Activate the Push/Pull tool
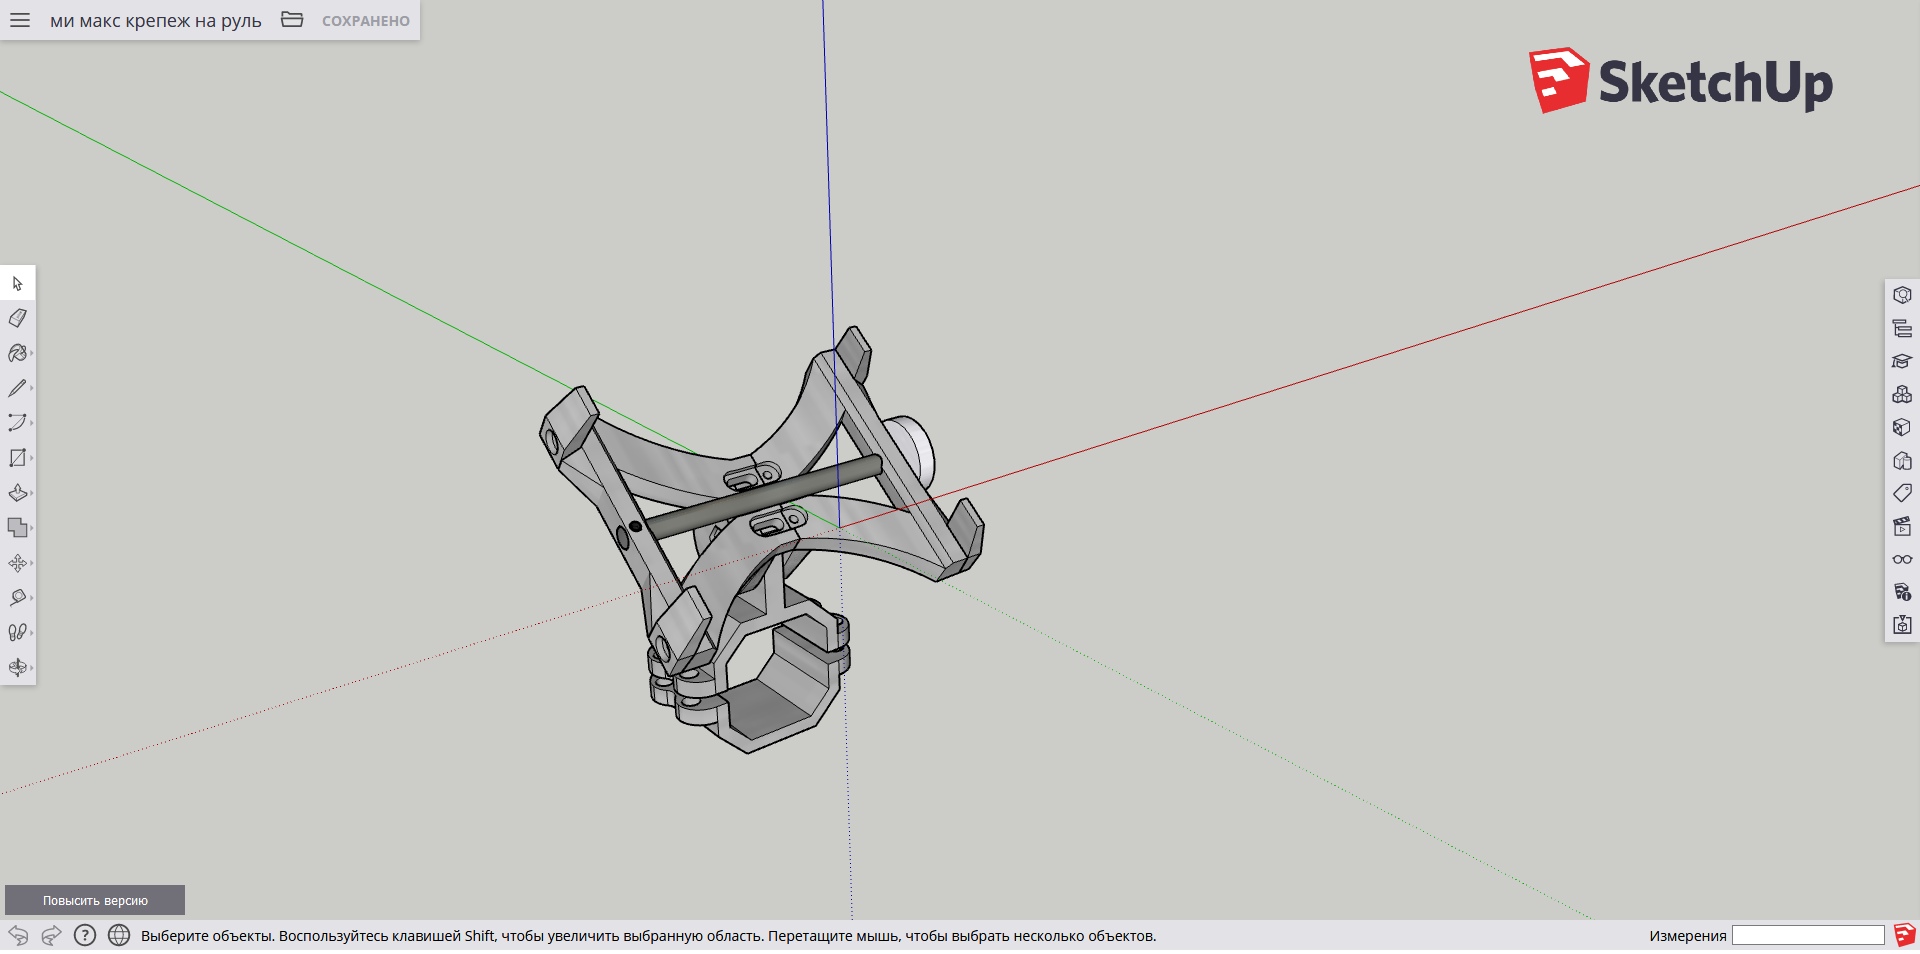This screenshot has width=1920, height=954. pos(18,493)
